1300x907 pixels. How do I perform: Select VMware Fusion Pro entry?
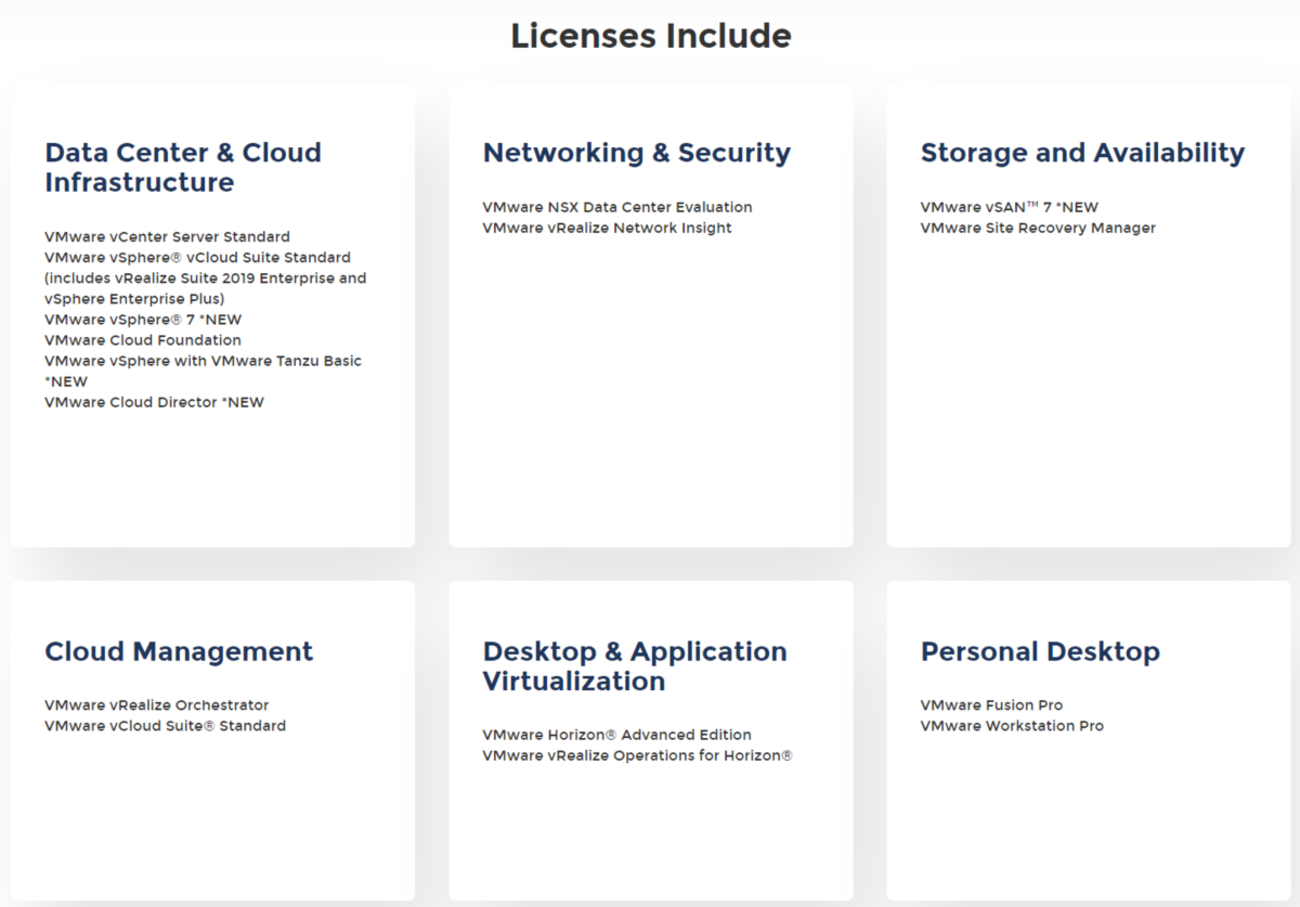(991, 705)
